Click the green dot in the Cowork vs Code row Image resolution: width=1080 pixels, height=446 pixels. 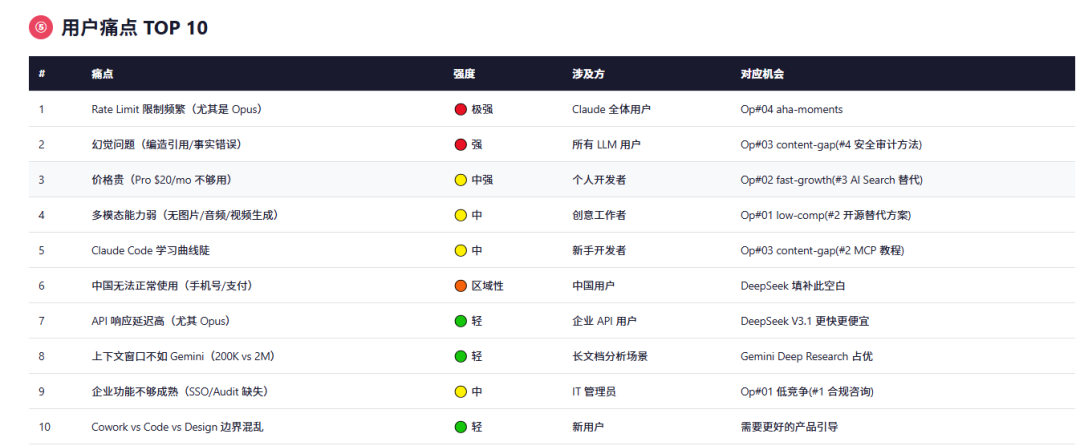point(461,427)
